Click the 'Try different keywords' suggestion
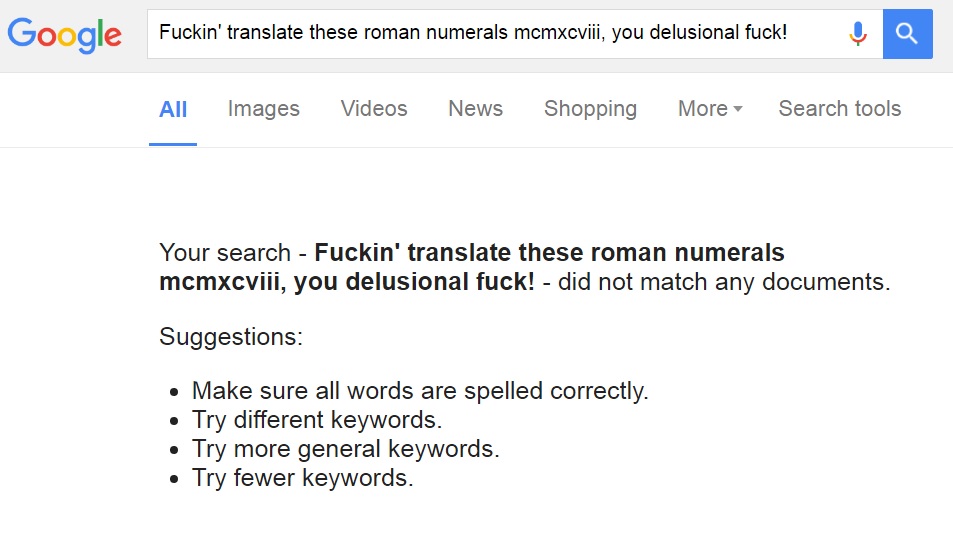The width and height of the screenshot is (953, 555). (x=317, y=419)
